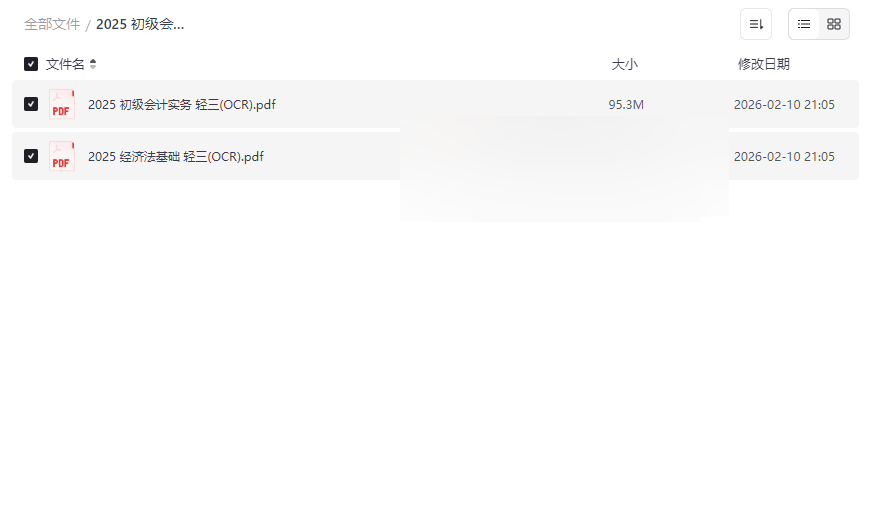Open 2025 经济法基础 轻三(OCR).pdf
Image resolution: width=874 pixels, height=514 pixels.
point(176,157)
